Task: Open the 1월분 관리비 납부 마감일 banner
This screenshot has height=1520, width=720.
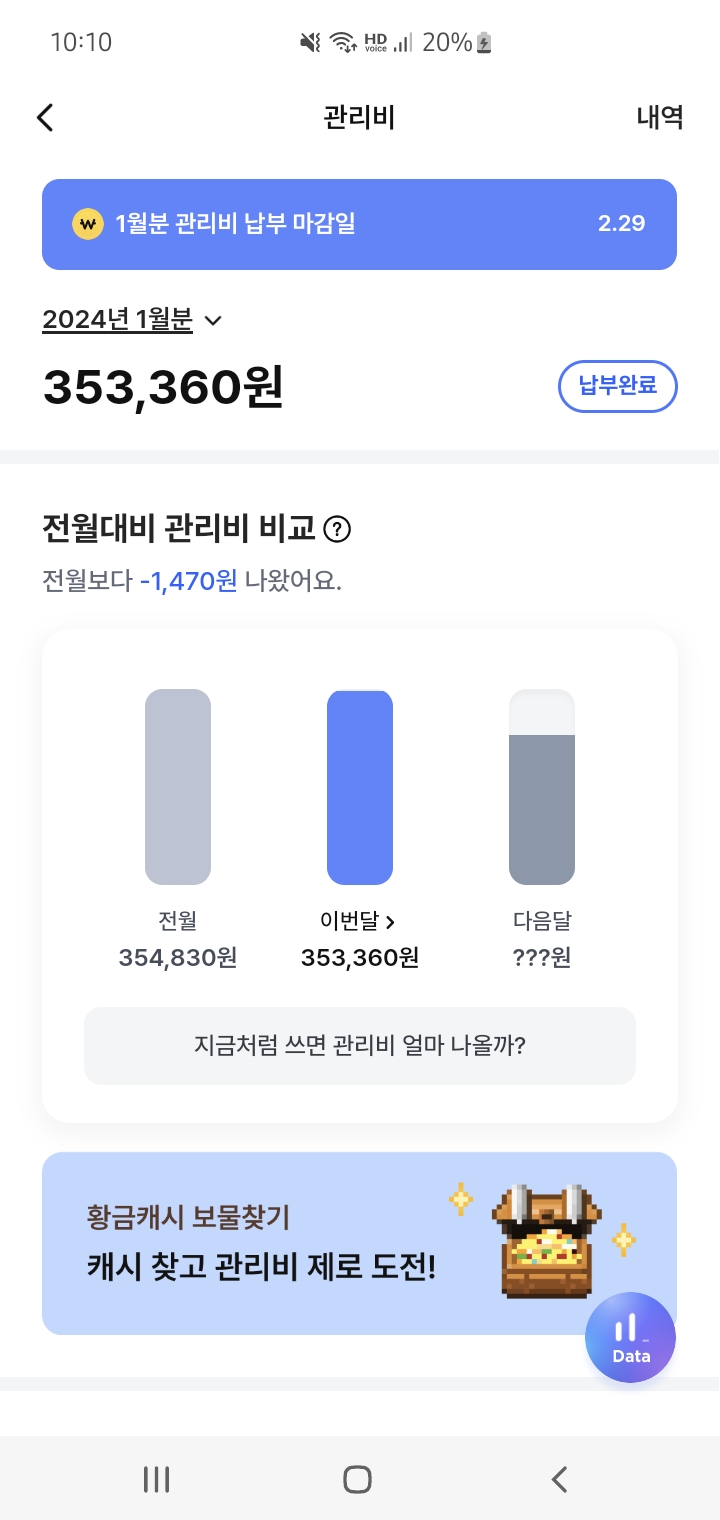Action: pos(359,224)
